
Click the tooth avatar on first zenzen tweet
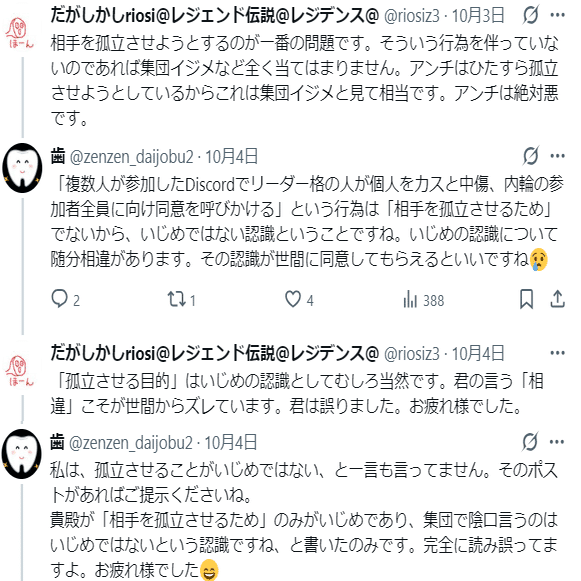pyautogui.click(x=22, y=168)
